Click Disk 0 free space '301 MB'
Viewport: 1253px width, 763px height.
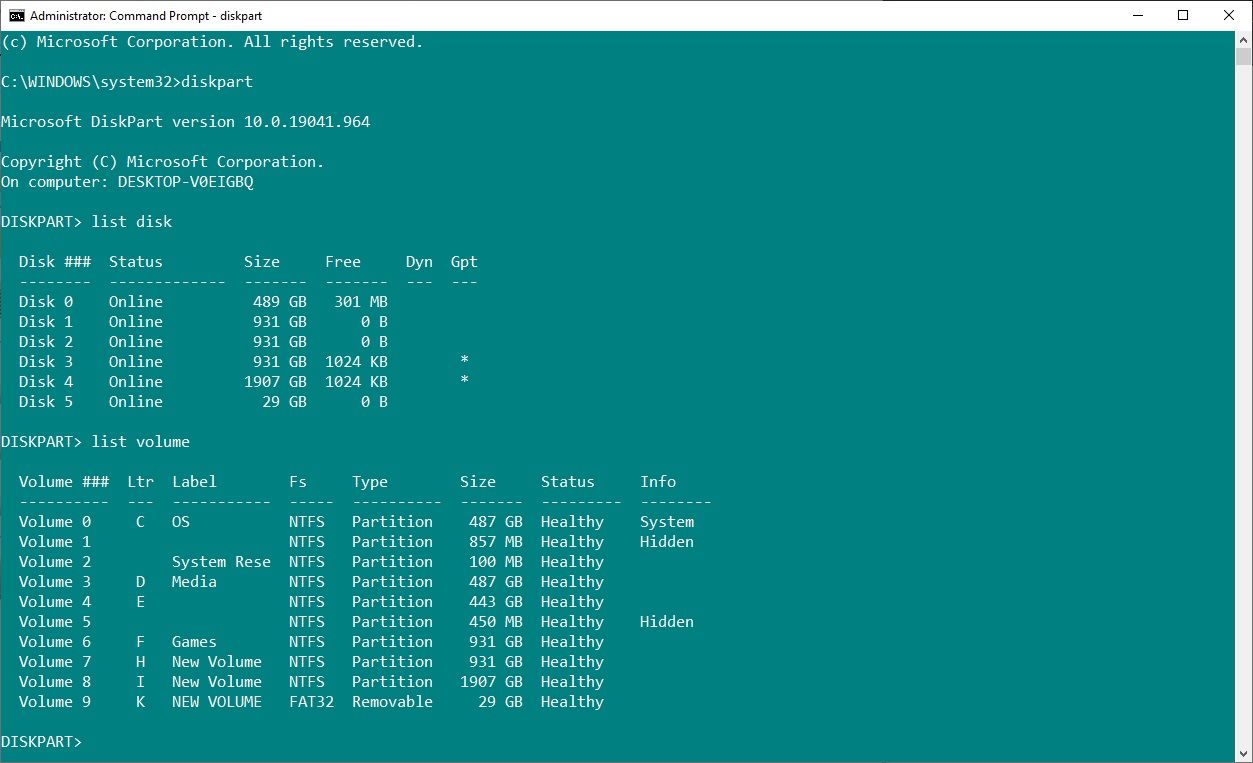361,302
